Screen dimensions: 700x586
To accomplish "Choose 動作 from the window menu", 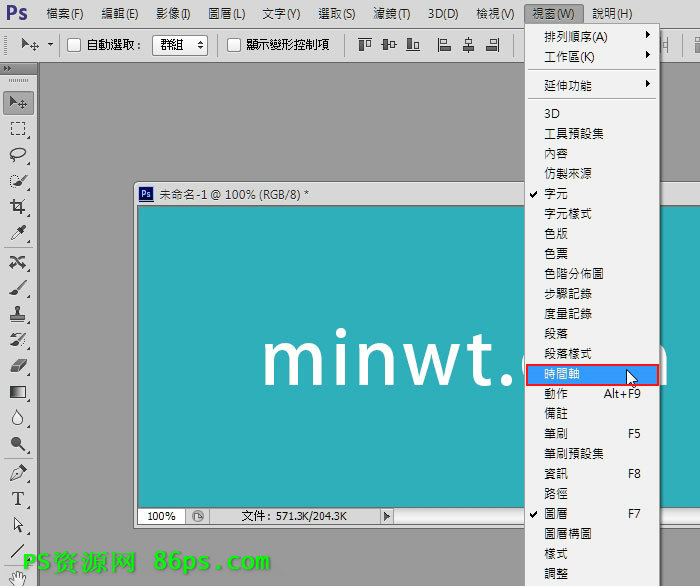I will [592, 394].
